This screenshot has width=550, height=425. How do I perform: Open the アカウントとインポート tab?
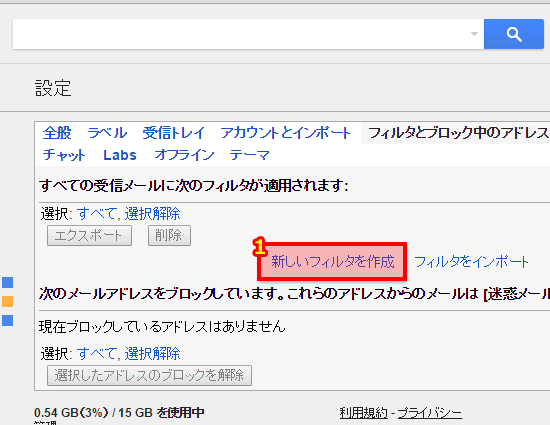tap(286, 133)
